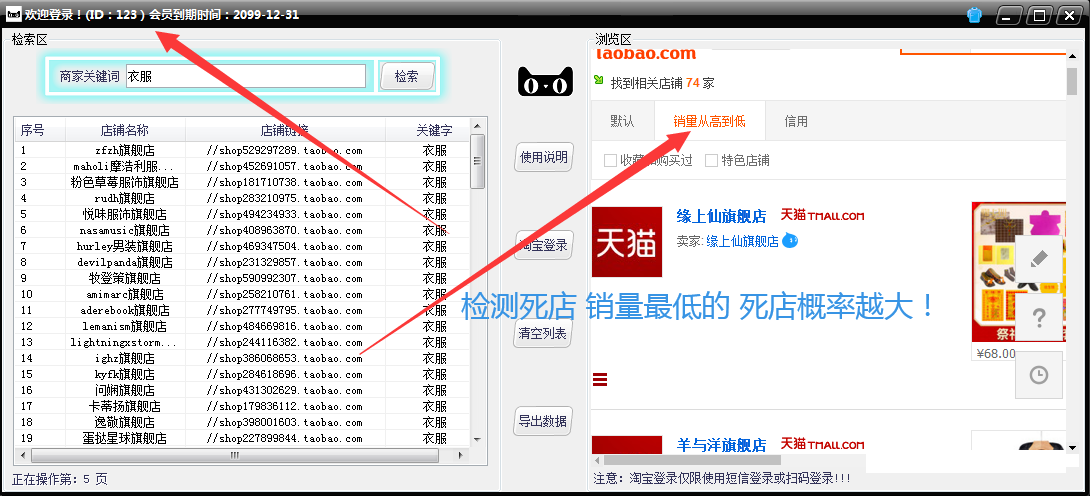The height and width of the screenshot is (496, 1090).
Task: Select row 10 amimarc旗舰店
Action: [x=242, y=294]
